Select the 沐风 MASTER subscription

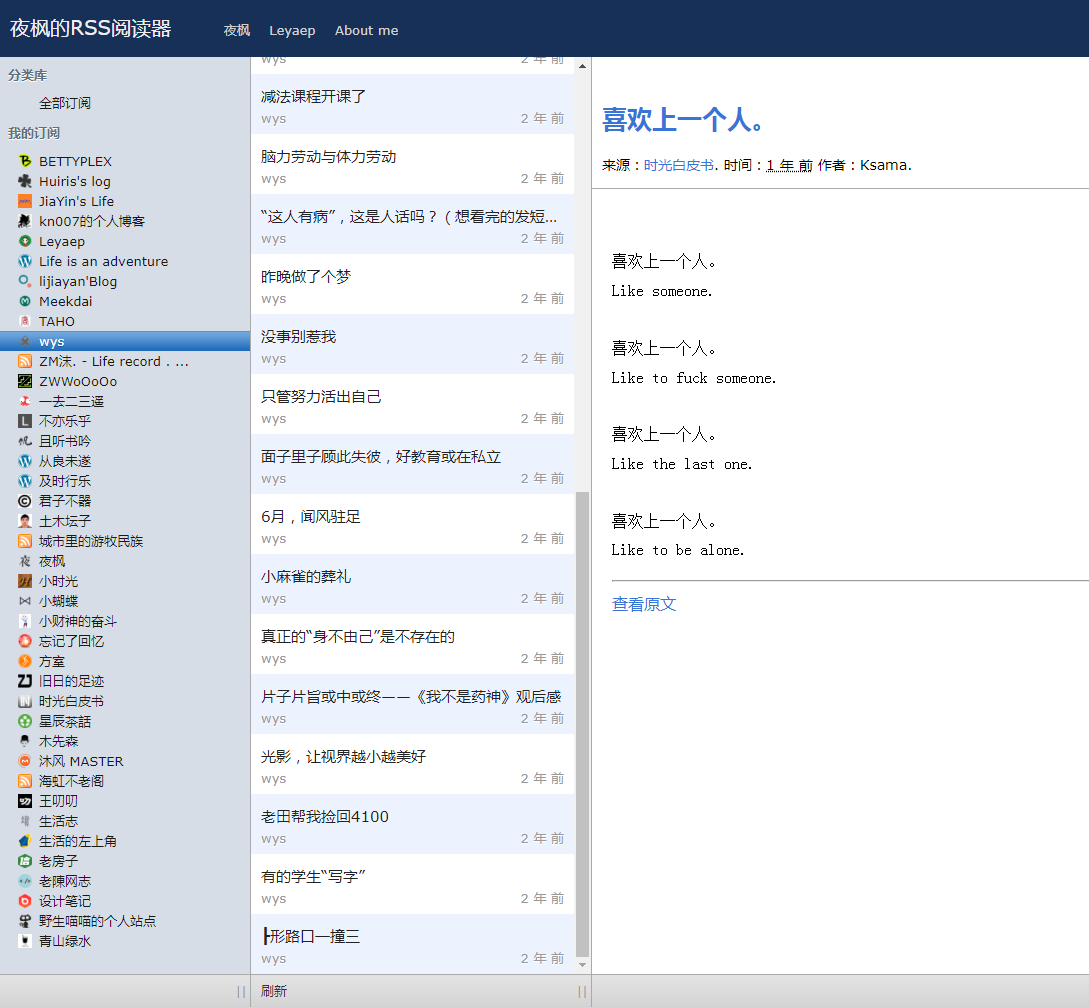[x=81, y=761]
